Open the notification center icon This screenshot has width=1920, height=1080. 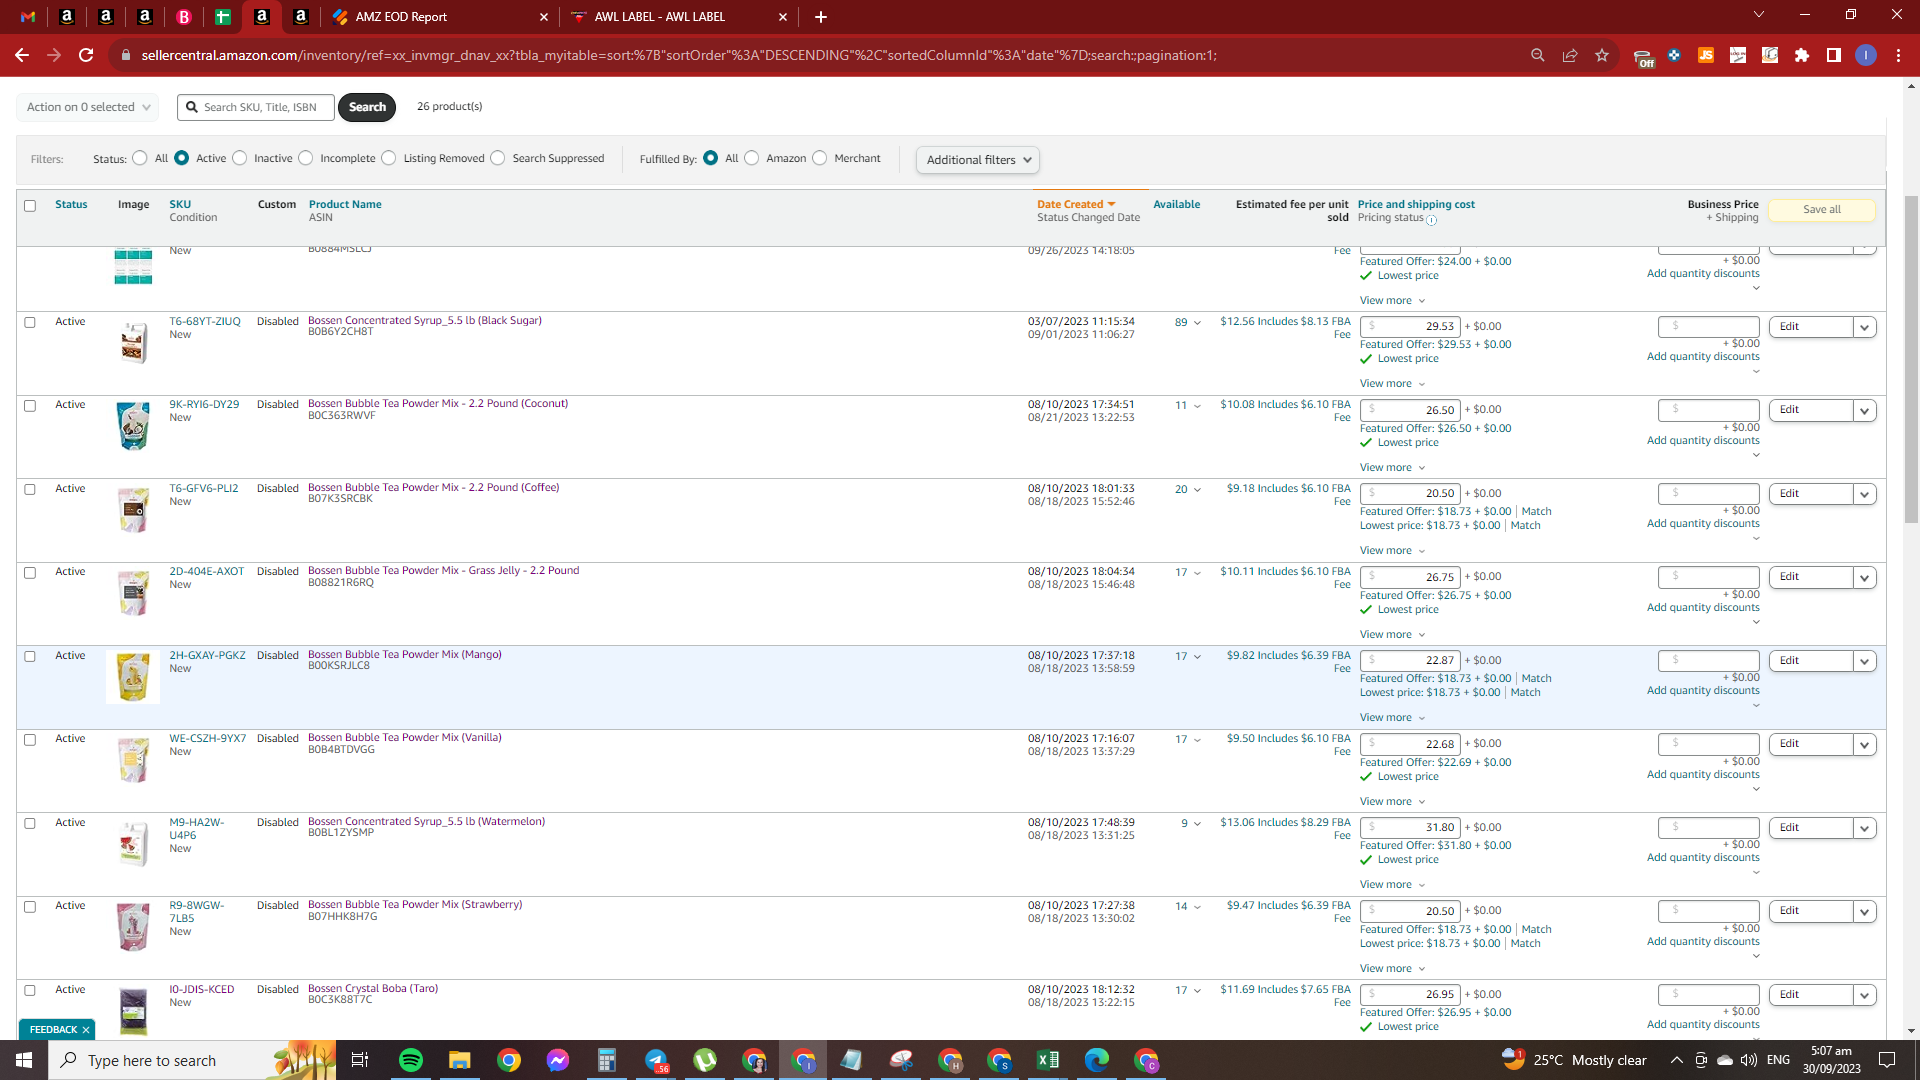[x=1887, y=1060]
